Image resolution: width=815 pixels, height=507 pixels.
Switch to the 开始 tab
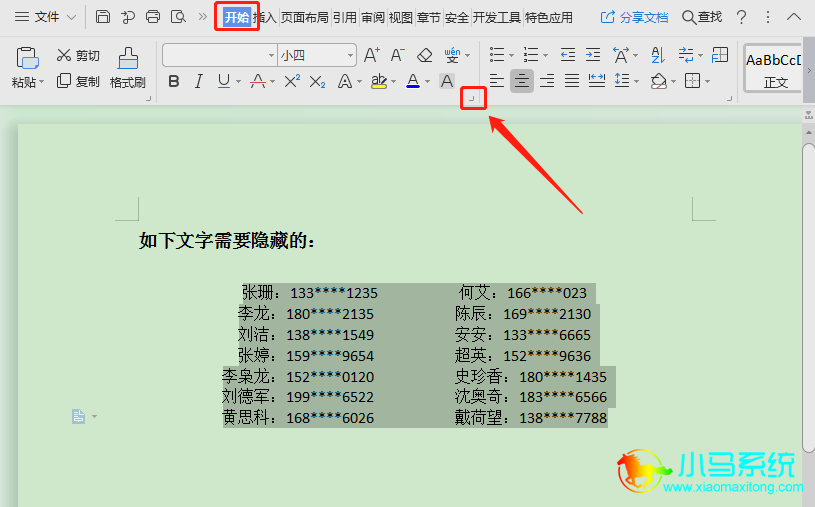click(x=237, y=17)
